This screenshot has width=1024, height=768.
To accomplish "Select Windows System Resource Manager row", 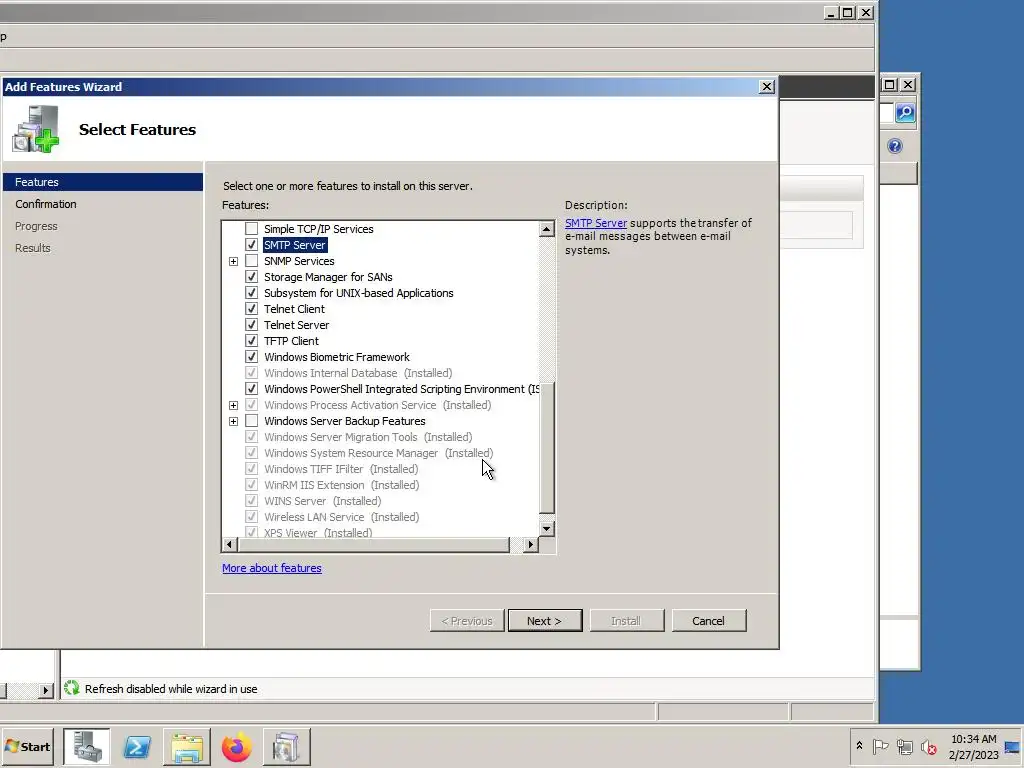I will click(378, 453).
